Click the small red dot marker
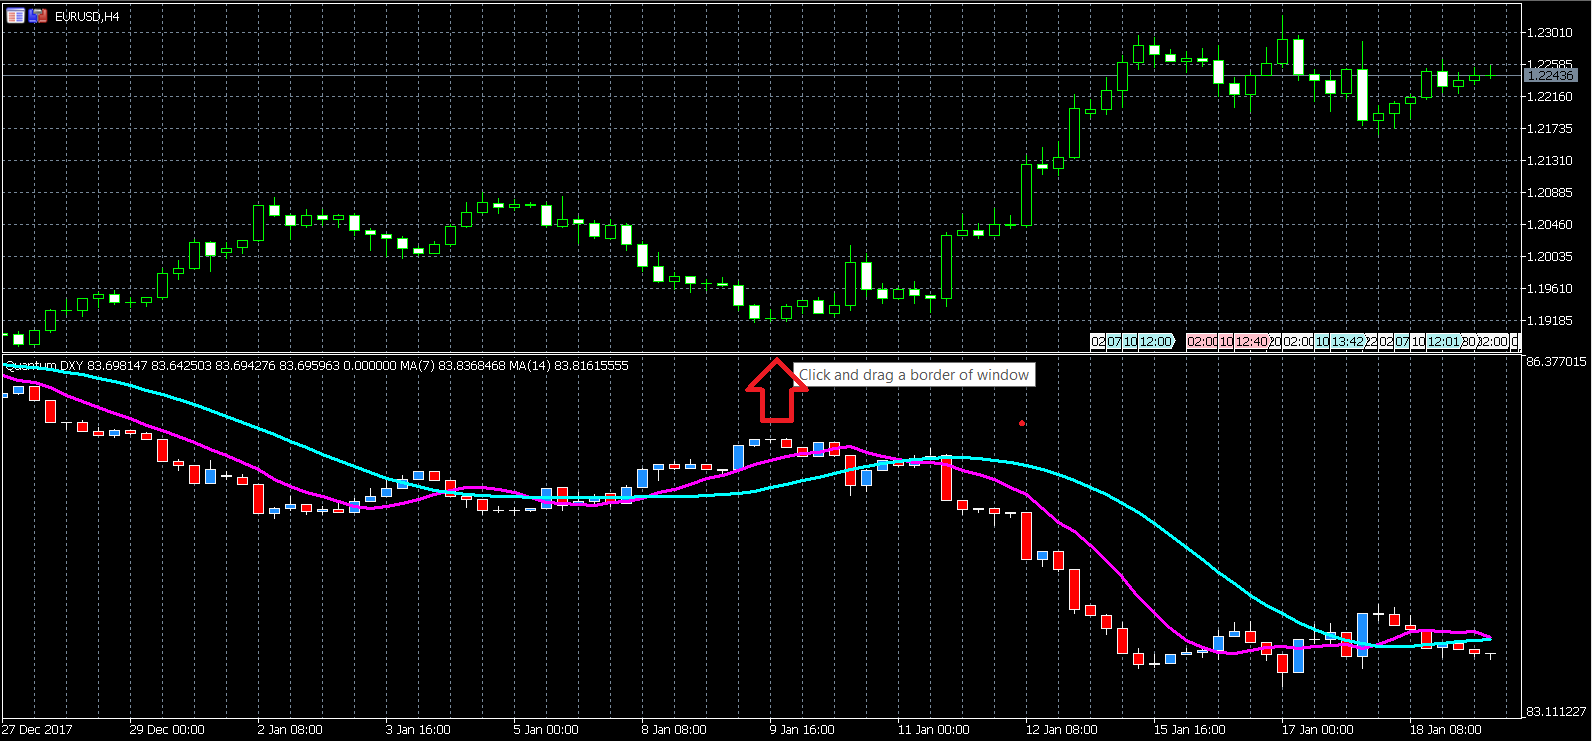1593x741 pixels. [1021, 423]
